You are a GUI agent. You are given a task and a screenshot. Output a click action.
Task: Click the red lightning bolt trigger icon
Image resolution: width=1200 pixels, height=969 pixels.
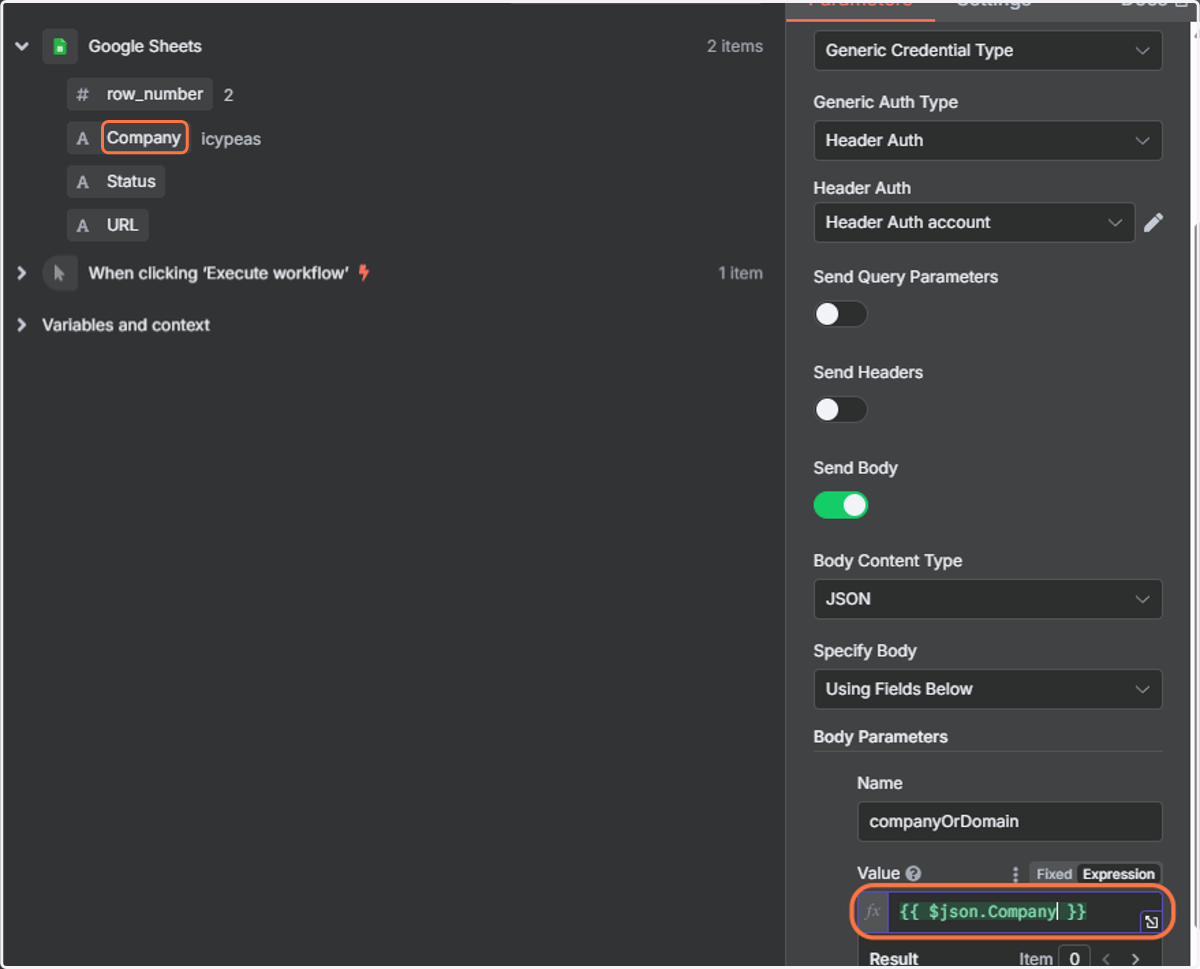(x=364, y=272)
